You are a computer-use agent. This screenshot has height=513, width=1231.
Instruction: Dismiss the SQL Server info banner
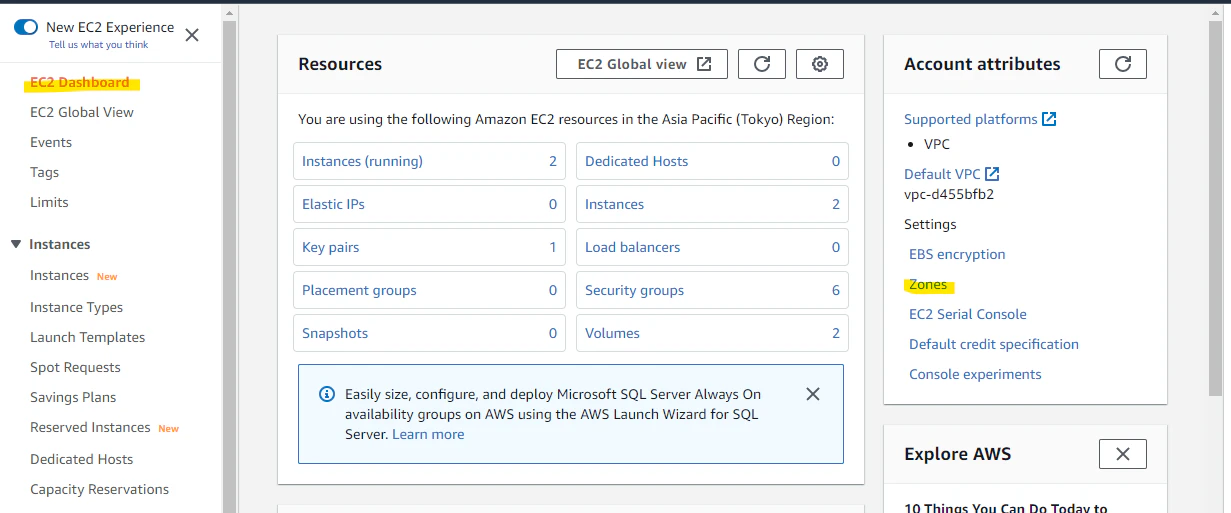pyautogui.click(x=813, y=394)
